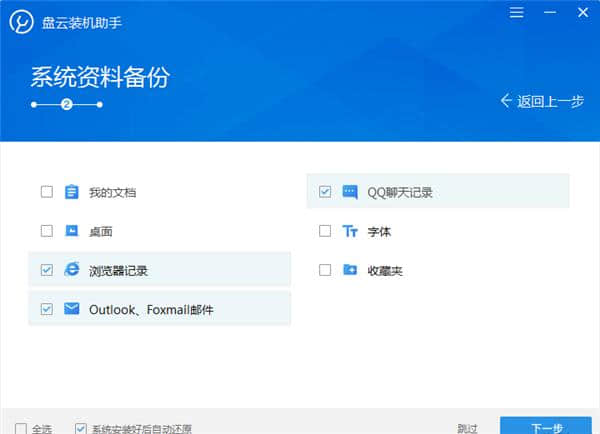
Task: Click the 跳过 skip link
Action: click(x=467, y=429)
